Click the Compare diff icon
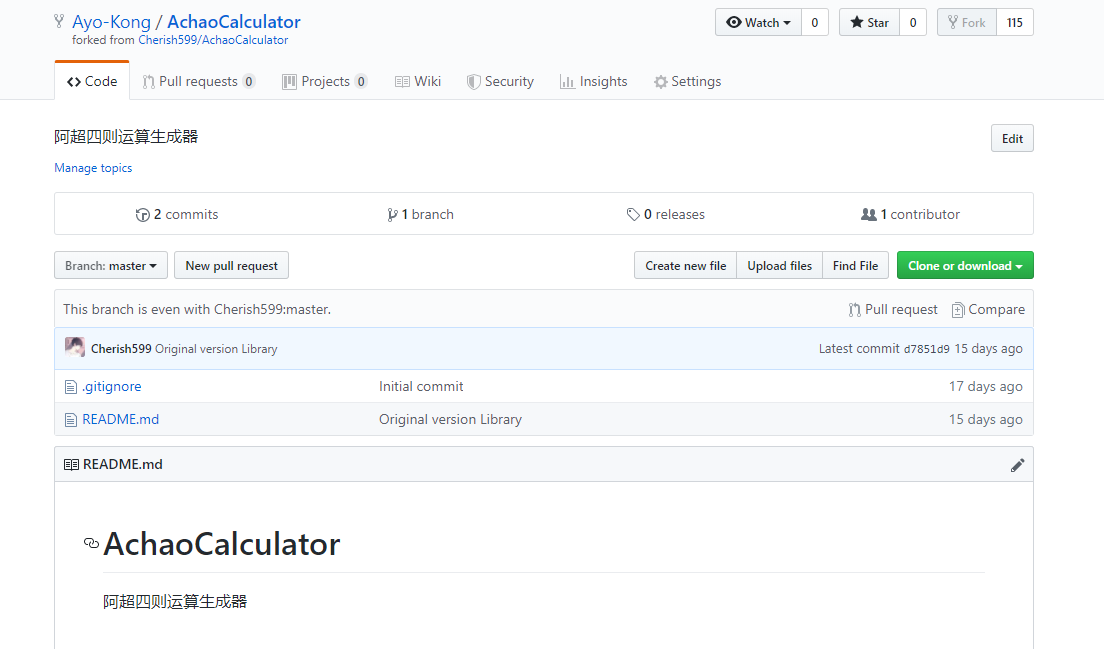 click(958, 310)
